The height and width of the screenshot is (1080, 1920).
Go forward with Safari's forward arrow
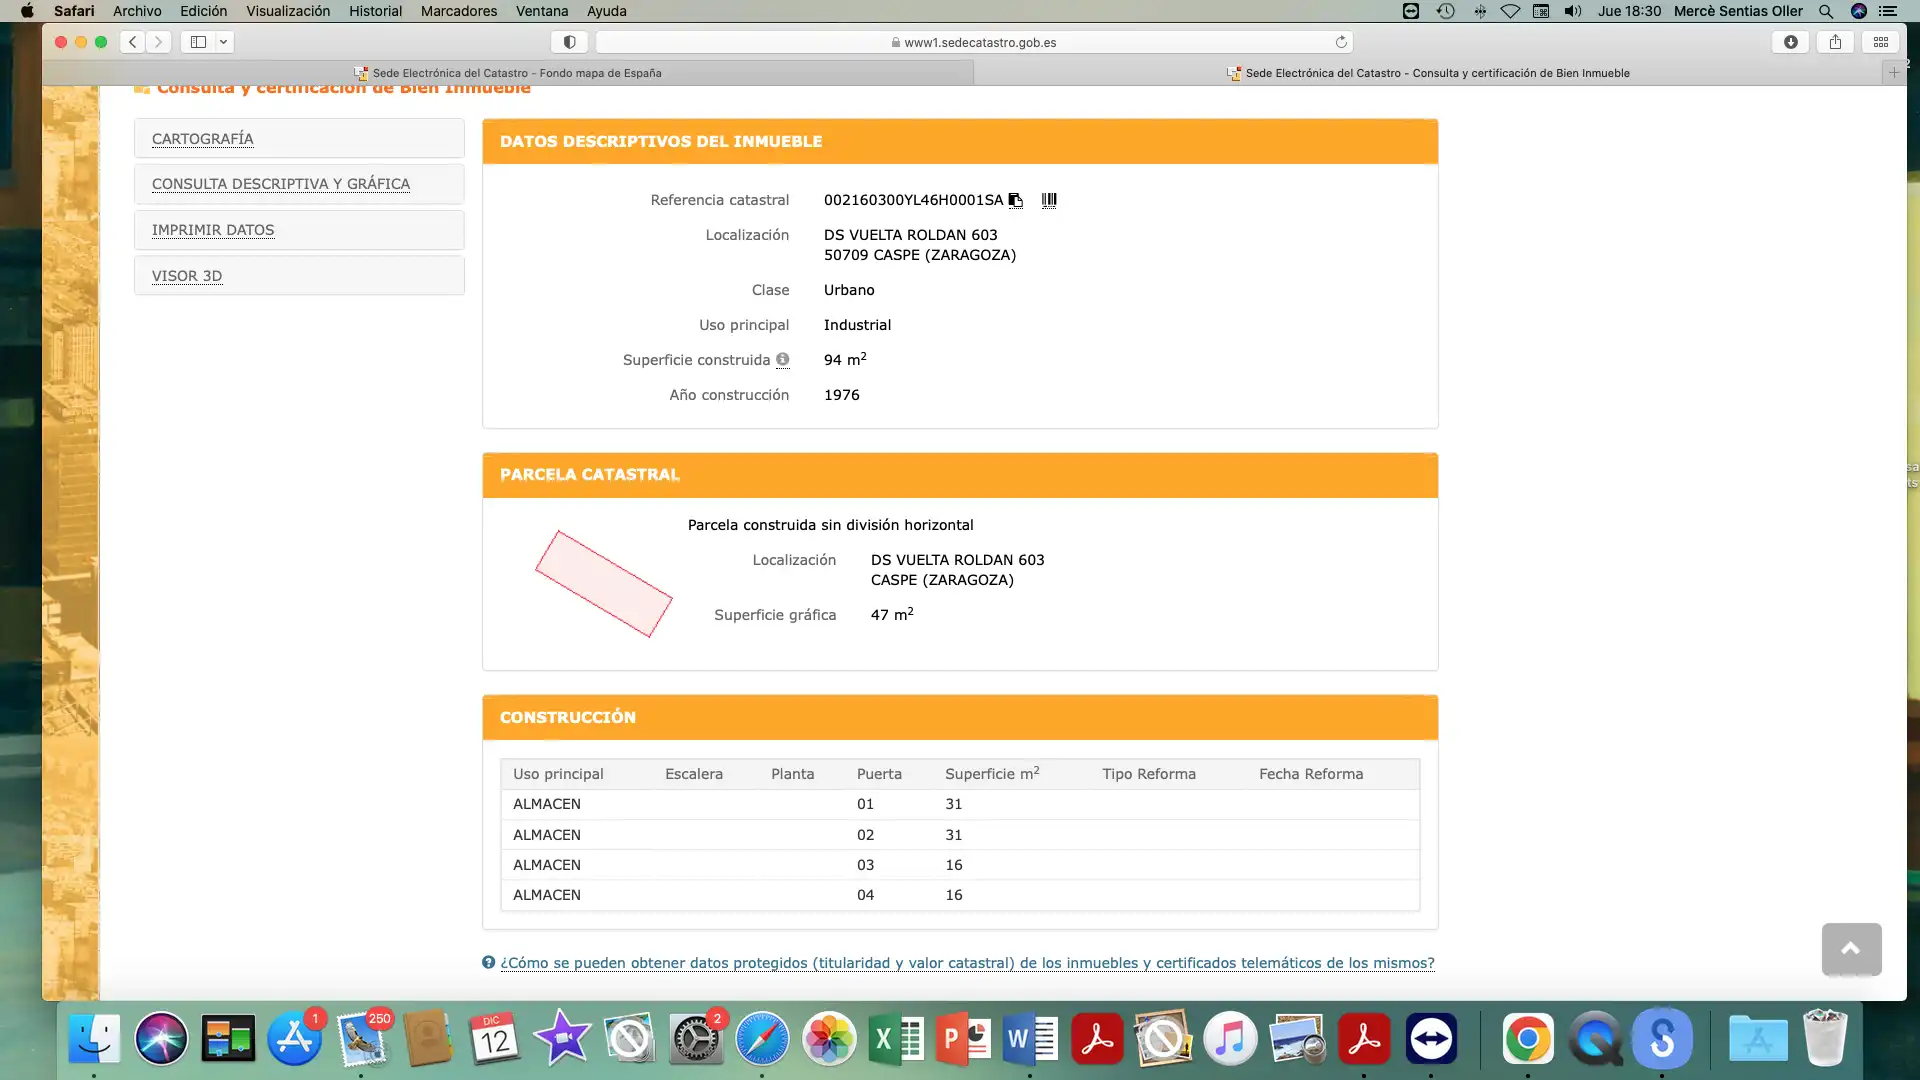158,42
